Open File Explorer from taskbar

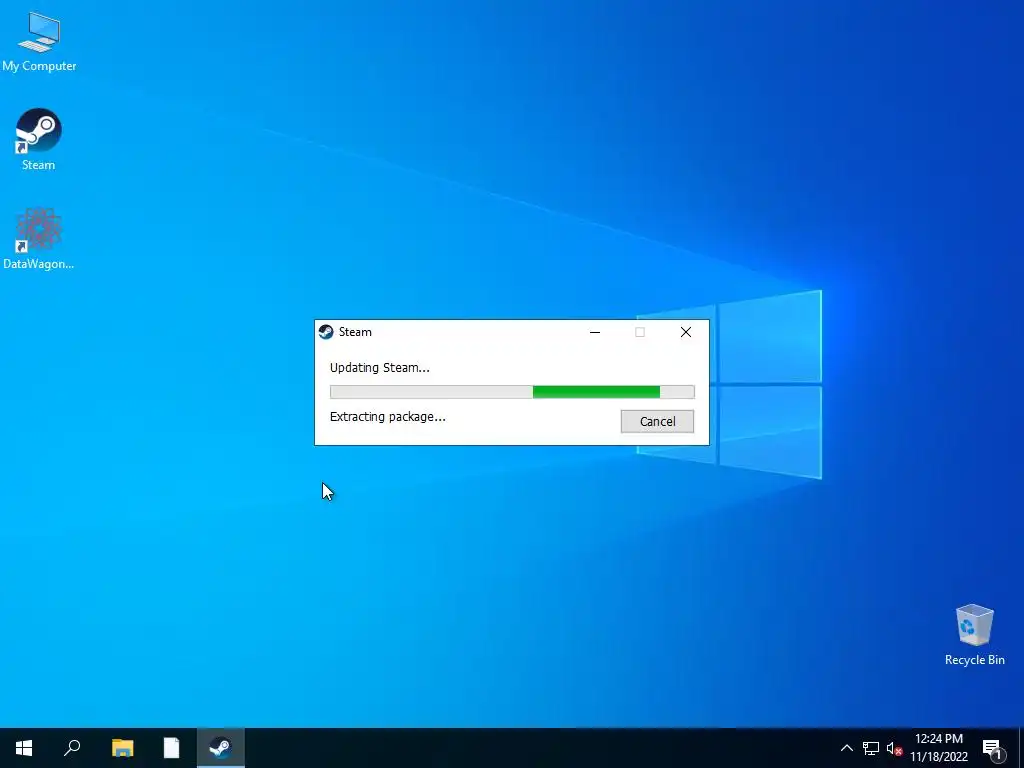click(x=122, y=748)
